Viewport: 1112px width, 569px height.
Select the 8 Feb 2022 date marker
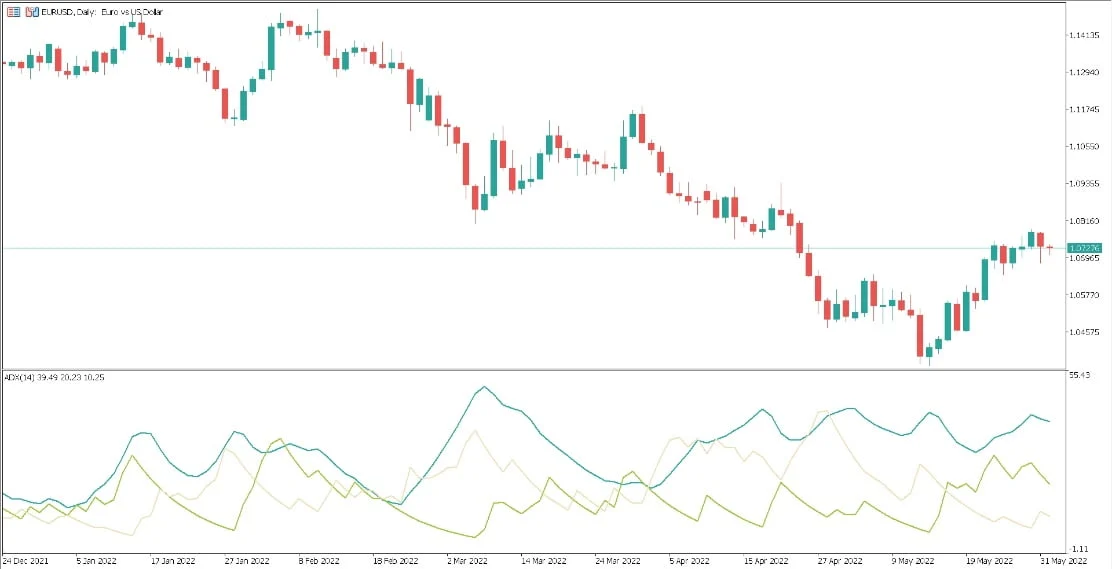click(x=318, y=560)
